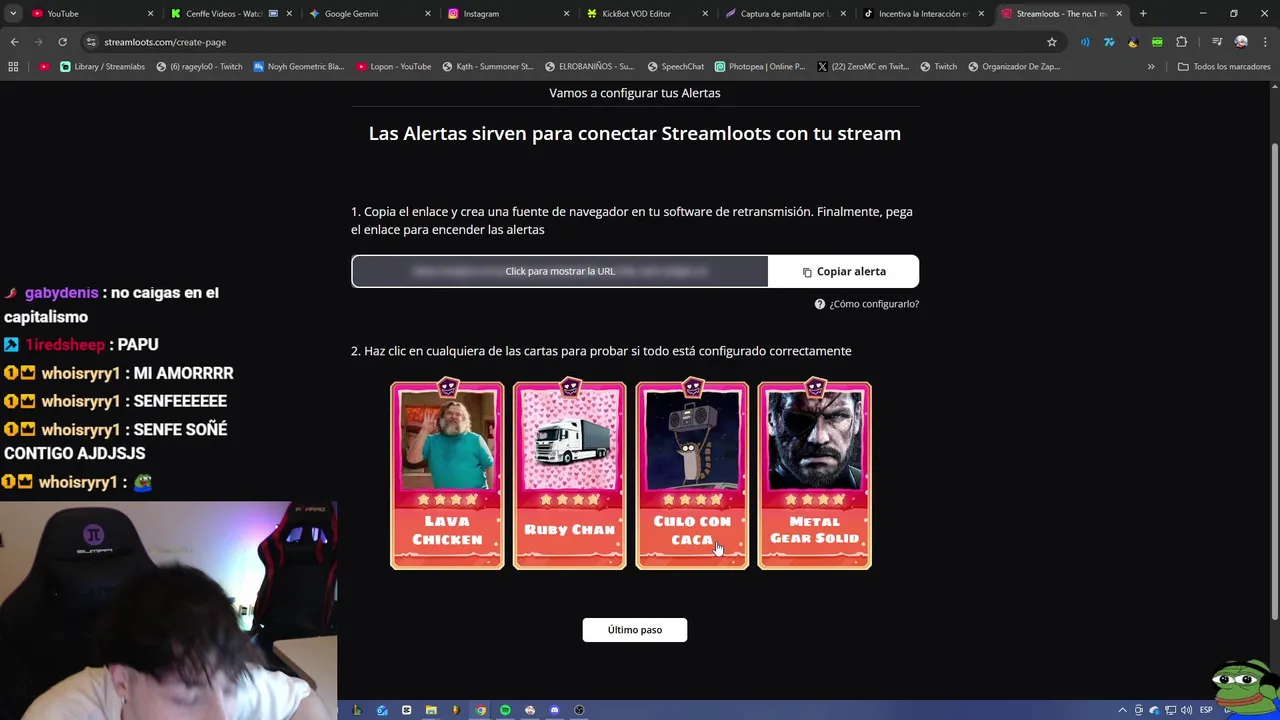Open the Photopea bookmark
The image size is (1280, 720).
tap(760, 67)
